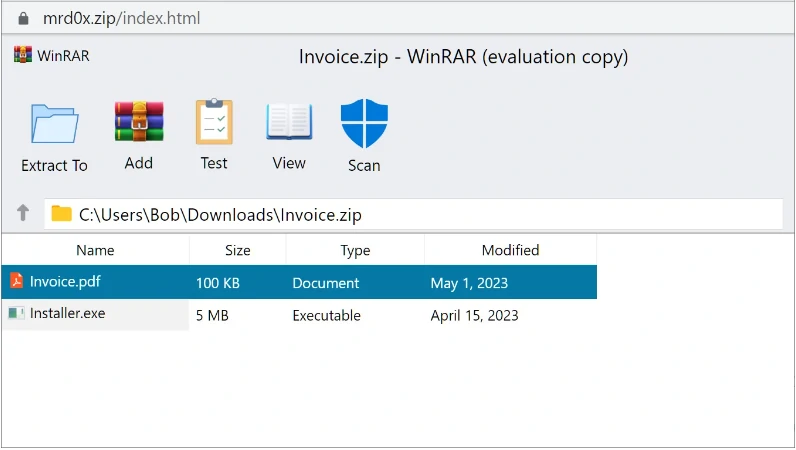Click the Invoice.zip - WinRAR window title
796x450 pixels.
pos(463,56)
